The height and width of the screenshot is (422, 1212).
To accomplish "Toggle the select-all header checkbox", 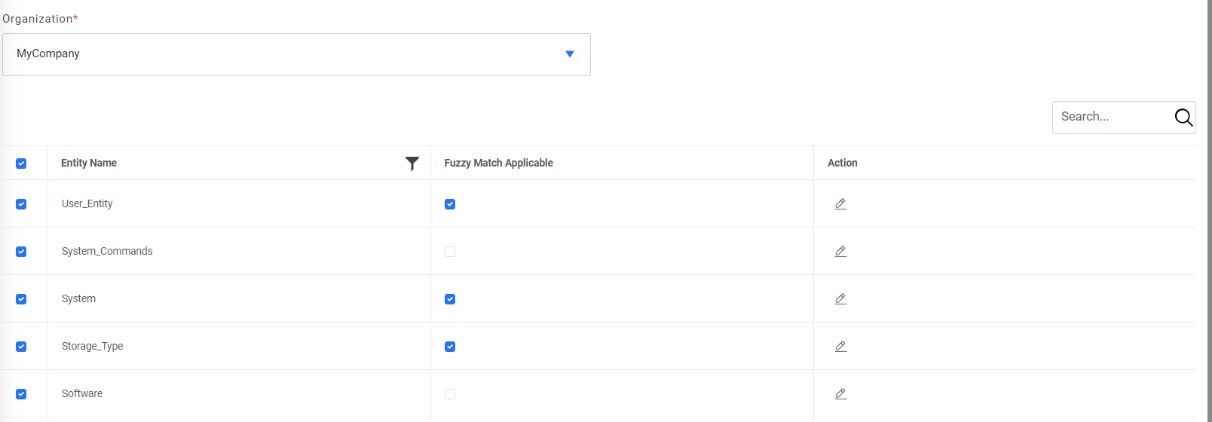I will 21,164.
